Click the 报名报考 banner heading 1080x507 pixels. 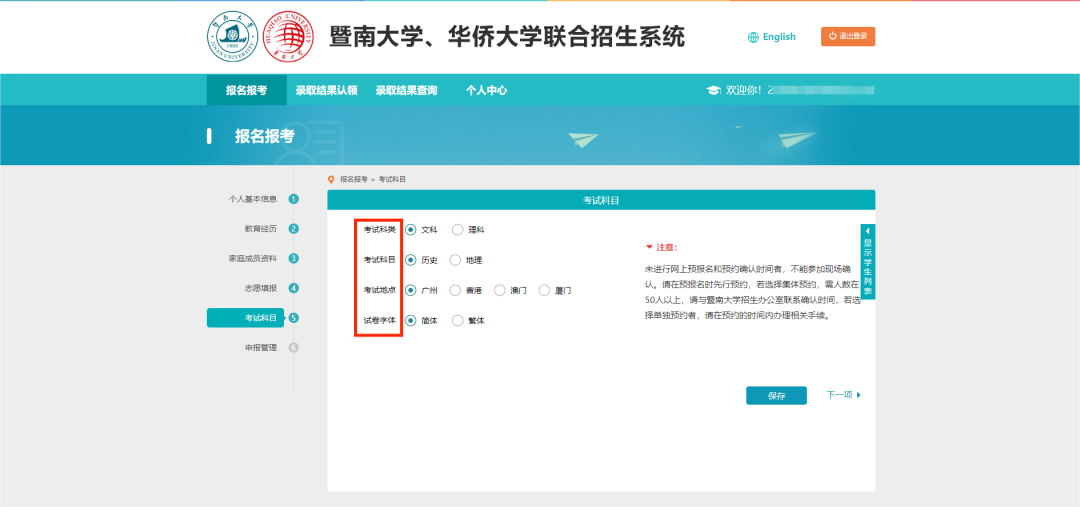pyautogui.click(x=264, y=136)
